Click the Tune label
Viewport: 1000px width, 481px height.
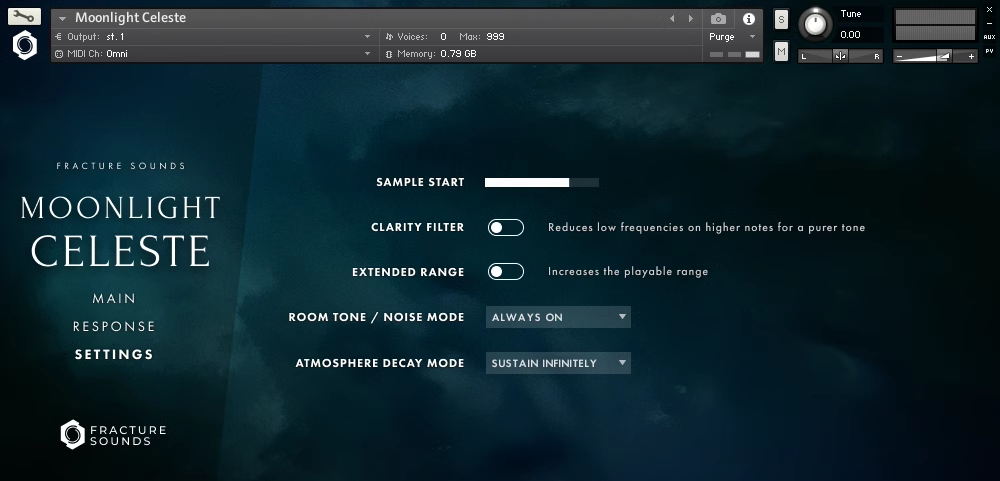[x=851, y=14]
